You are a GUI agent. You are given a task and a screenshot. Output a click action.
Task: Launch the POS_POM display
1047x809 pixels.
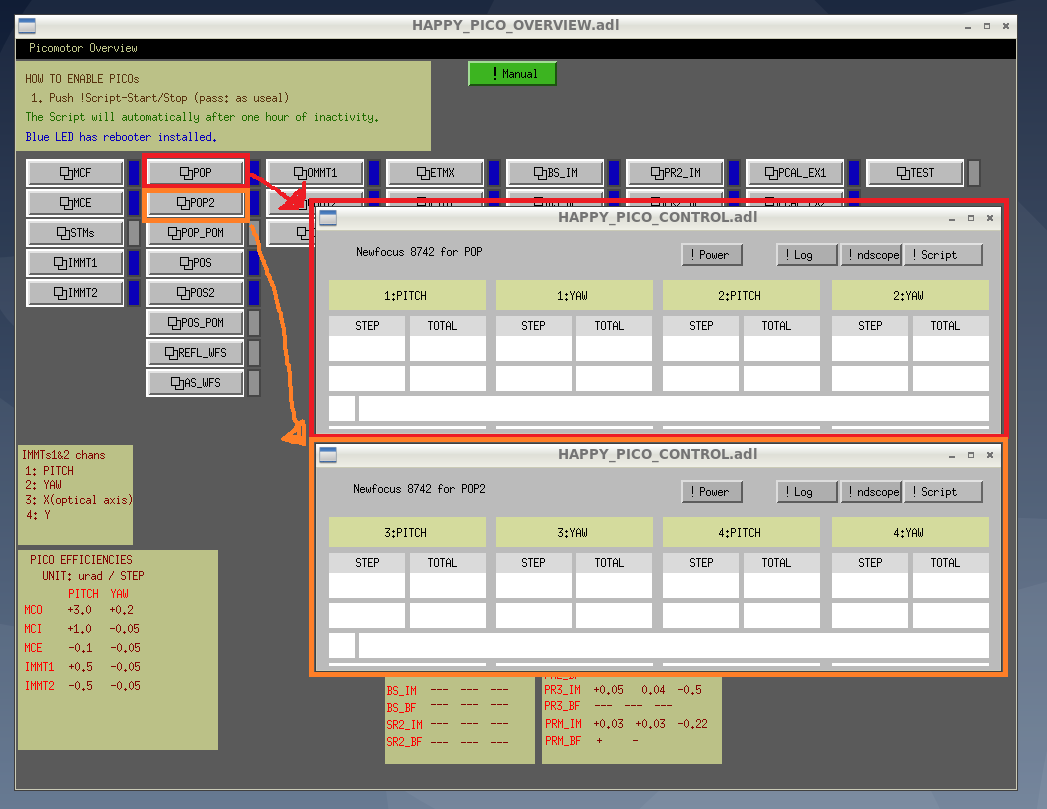click(196, 323)
